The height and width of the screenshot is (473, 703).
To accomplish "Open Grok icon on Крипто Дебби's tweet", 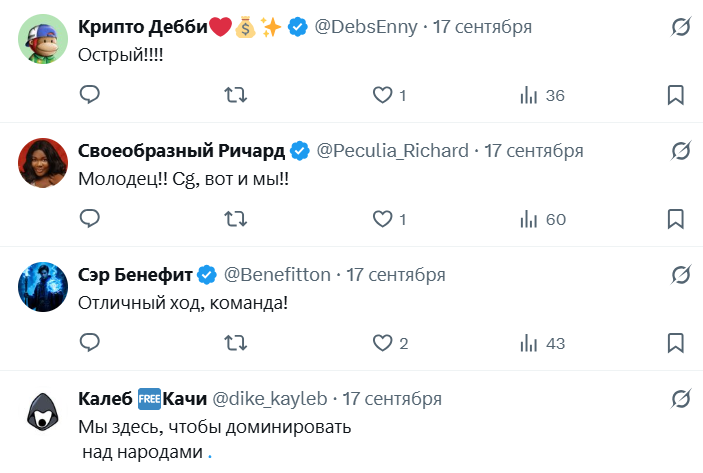I will tap(679, 27).
